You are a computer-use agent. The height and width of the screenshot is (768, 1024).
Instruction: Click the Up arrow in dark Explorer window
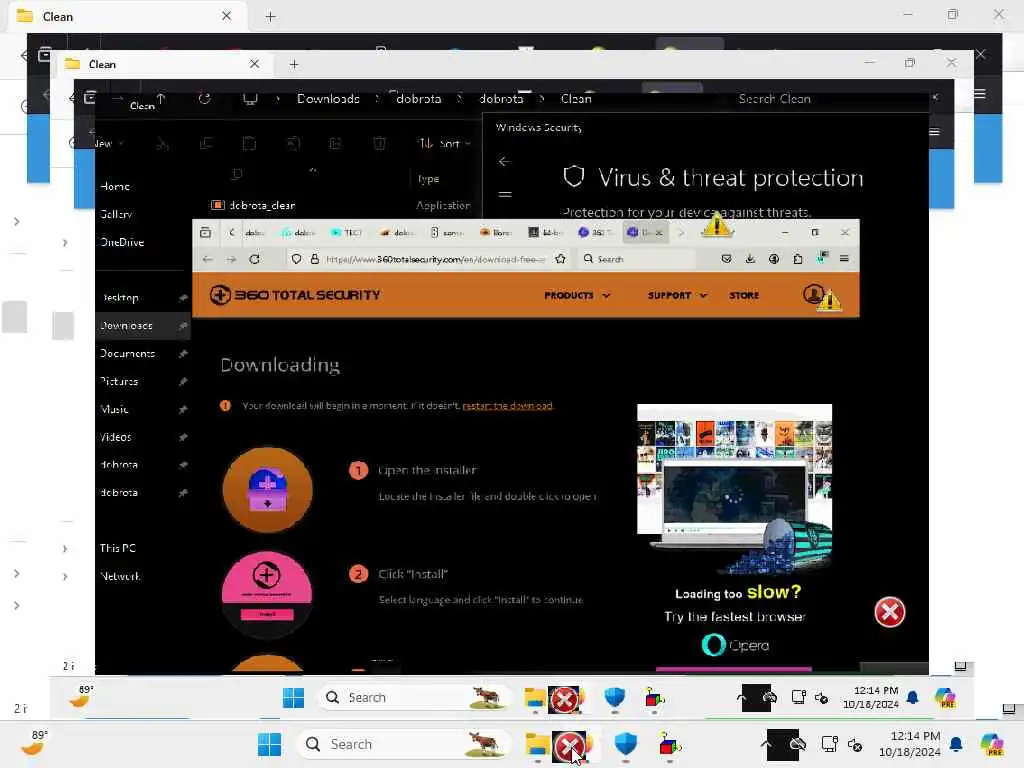161,99
